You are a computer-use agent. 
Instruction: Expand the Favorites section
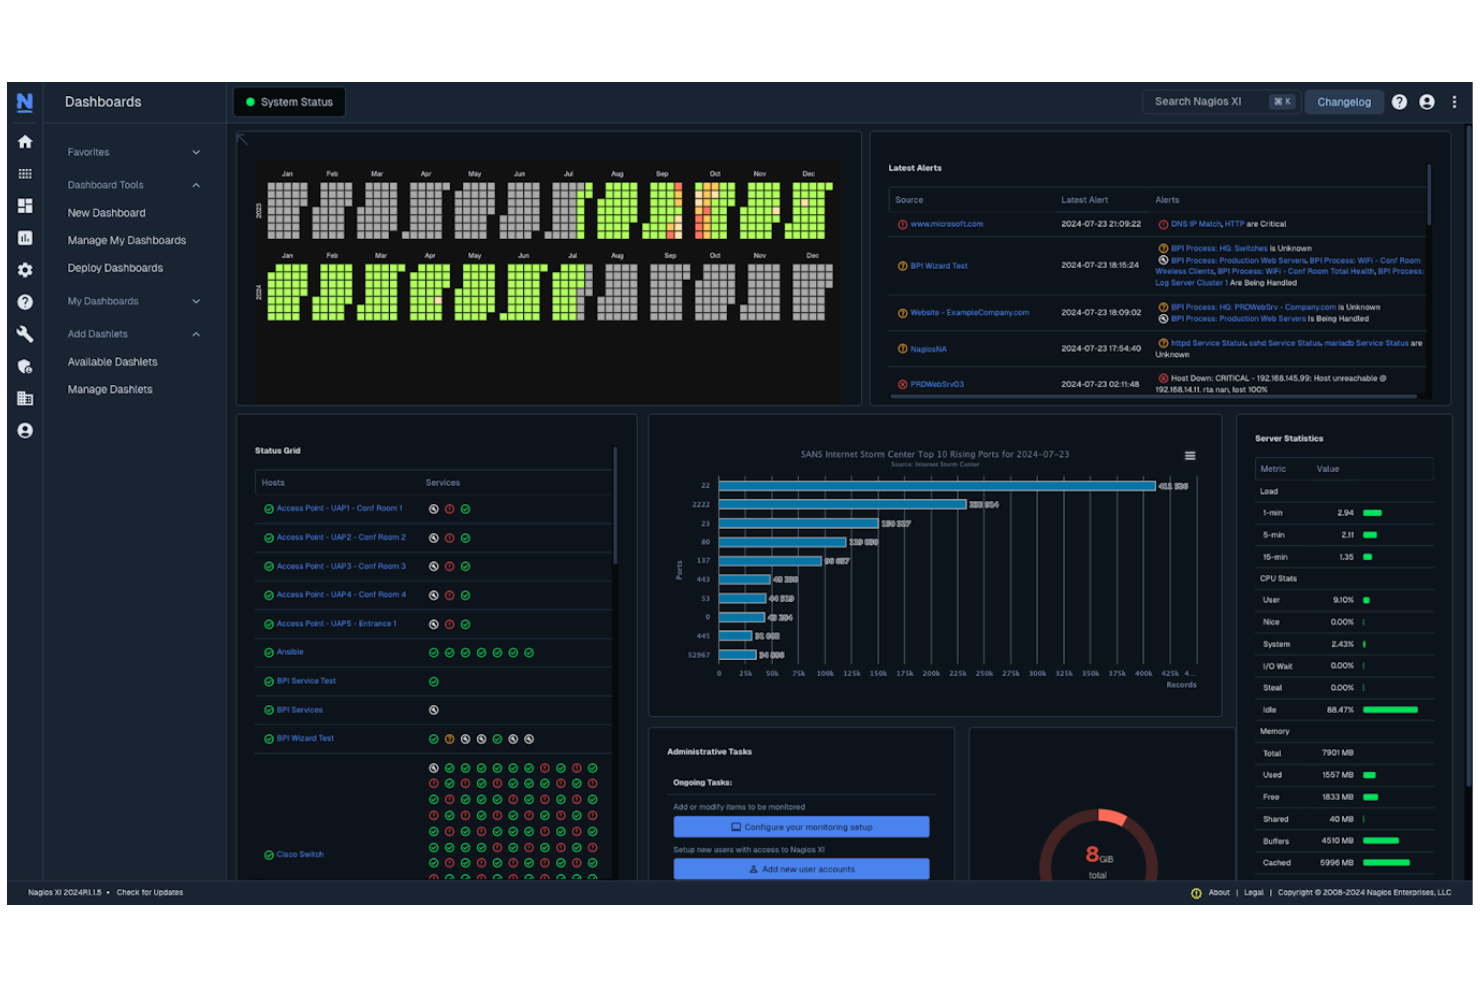[132, 151]
